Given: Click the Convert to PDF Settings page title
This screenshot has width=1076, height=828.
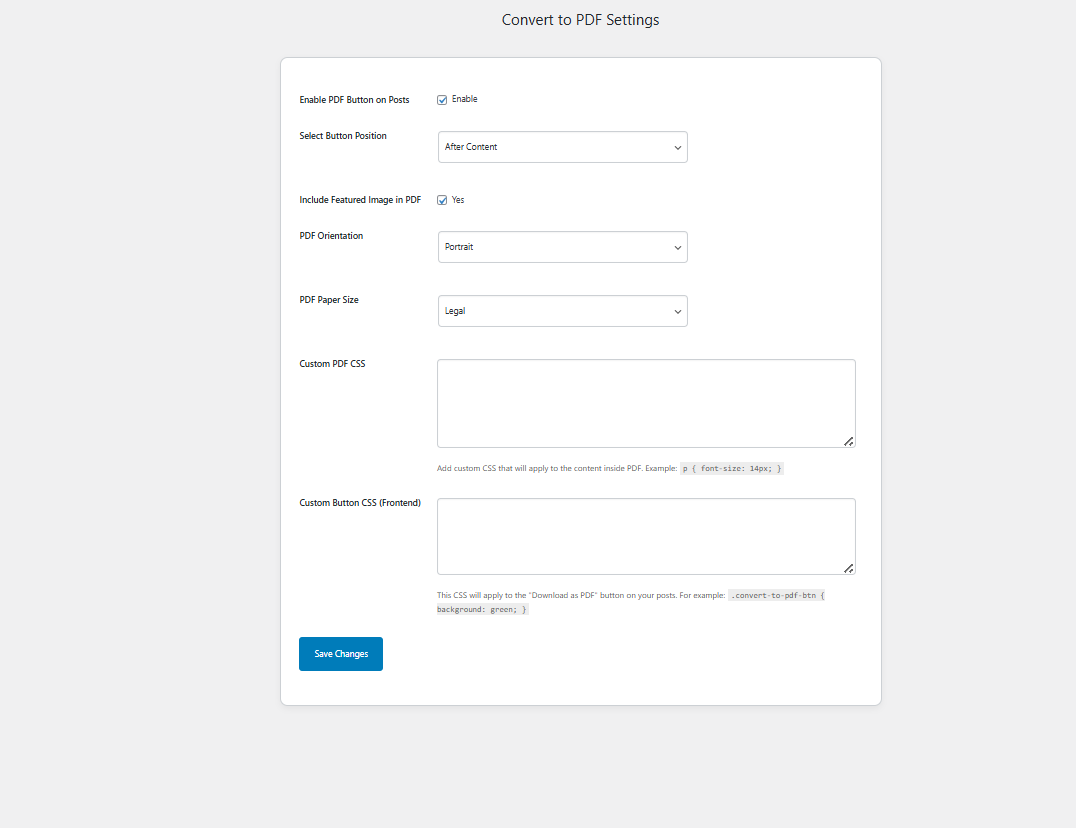Looking at the screenshot, I should point(580,19).
